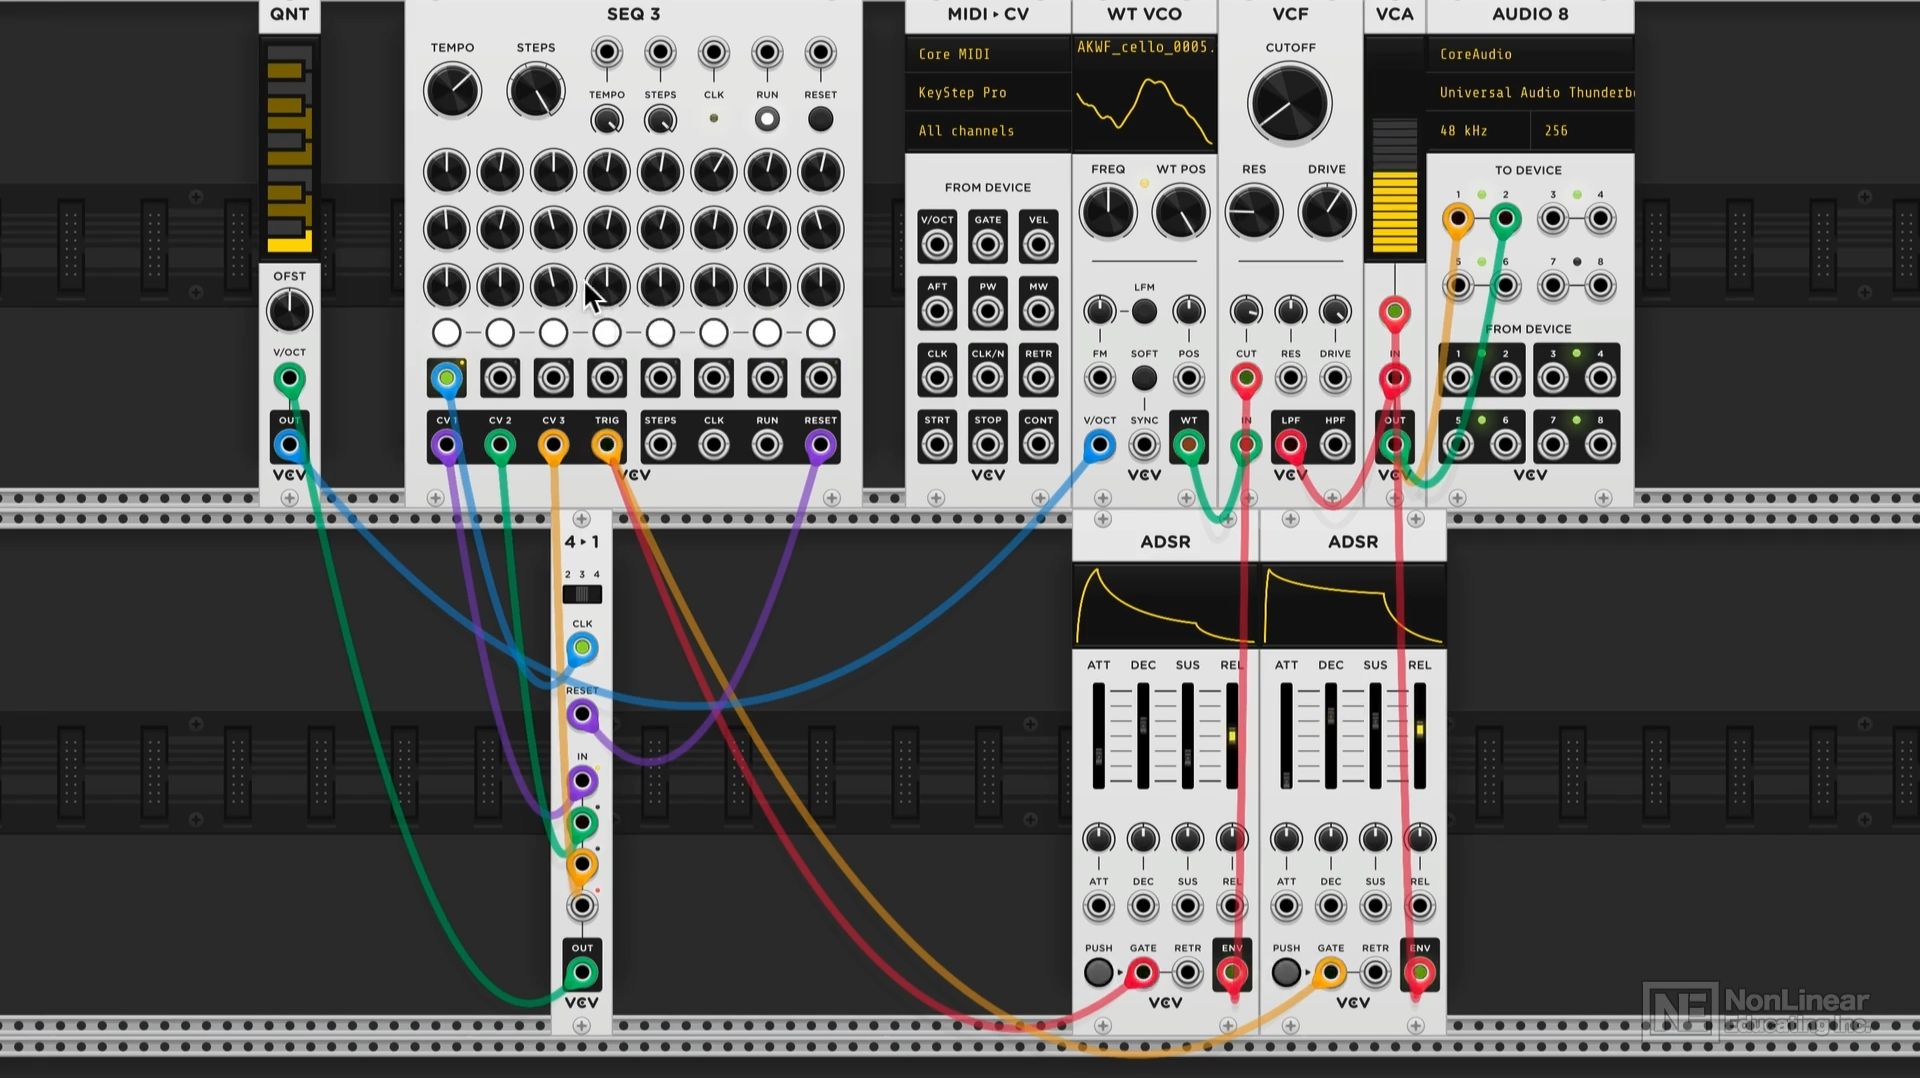Screen dimensions: 1920x1078
Task: Click the SEQ 3 CV 3 output jack
Action: tap(553, 445)
